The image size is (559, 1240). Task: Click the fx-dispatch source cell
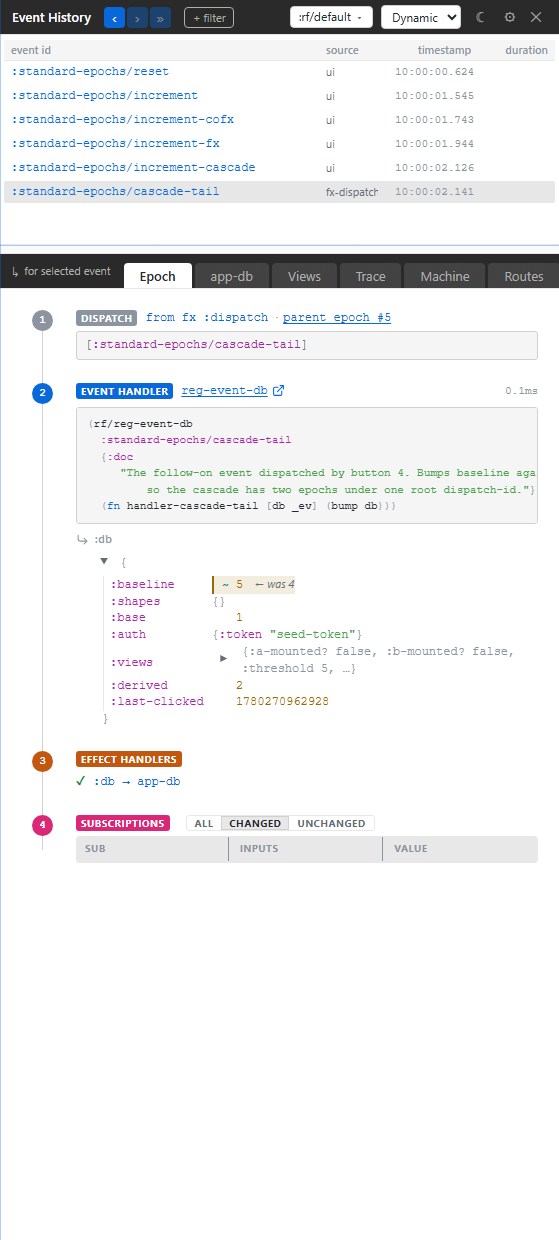[x=352, y=192]
